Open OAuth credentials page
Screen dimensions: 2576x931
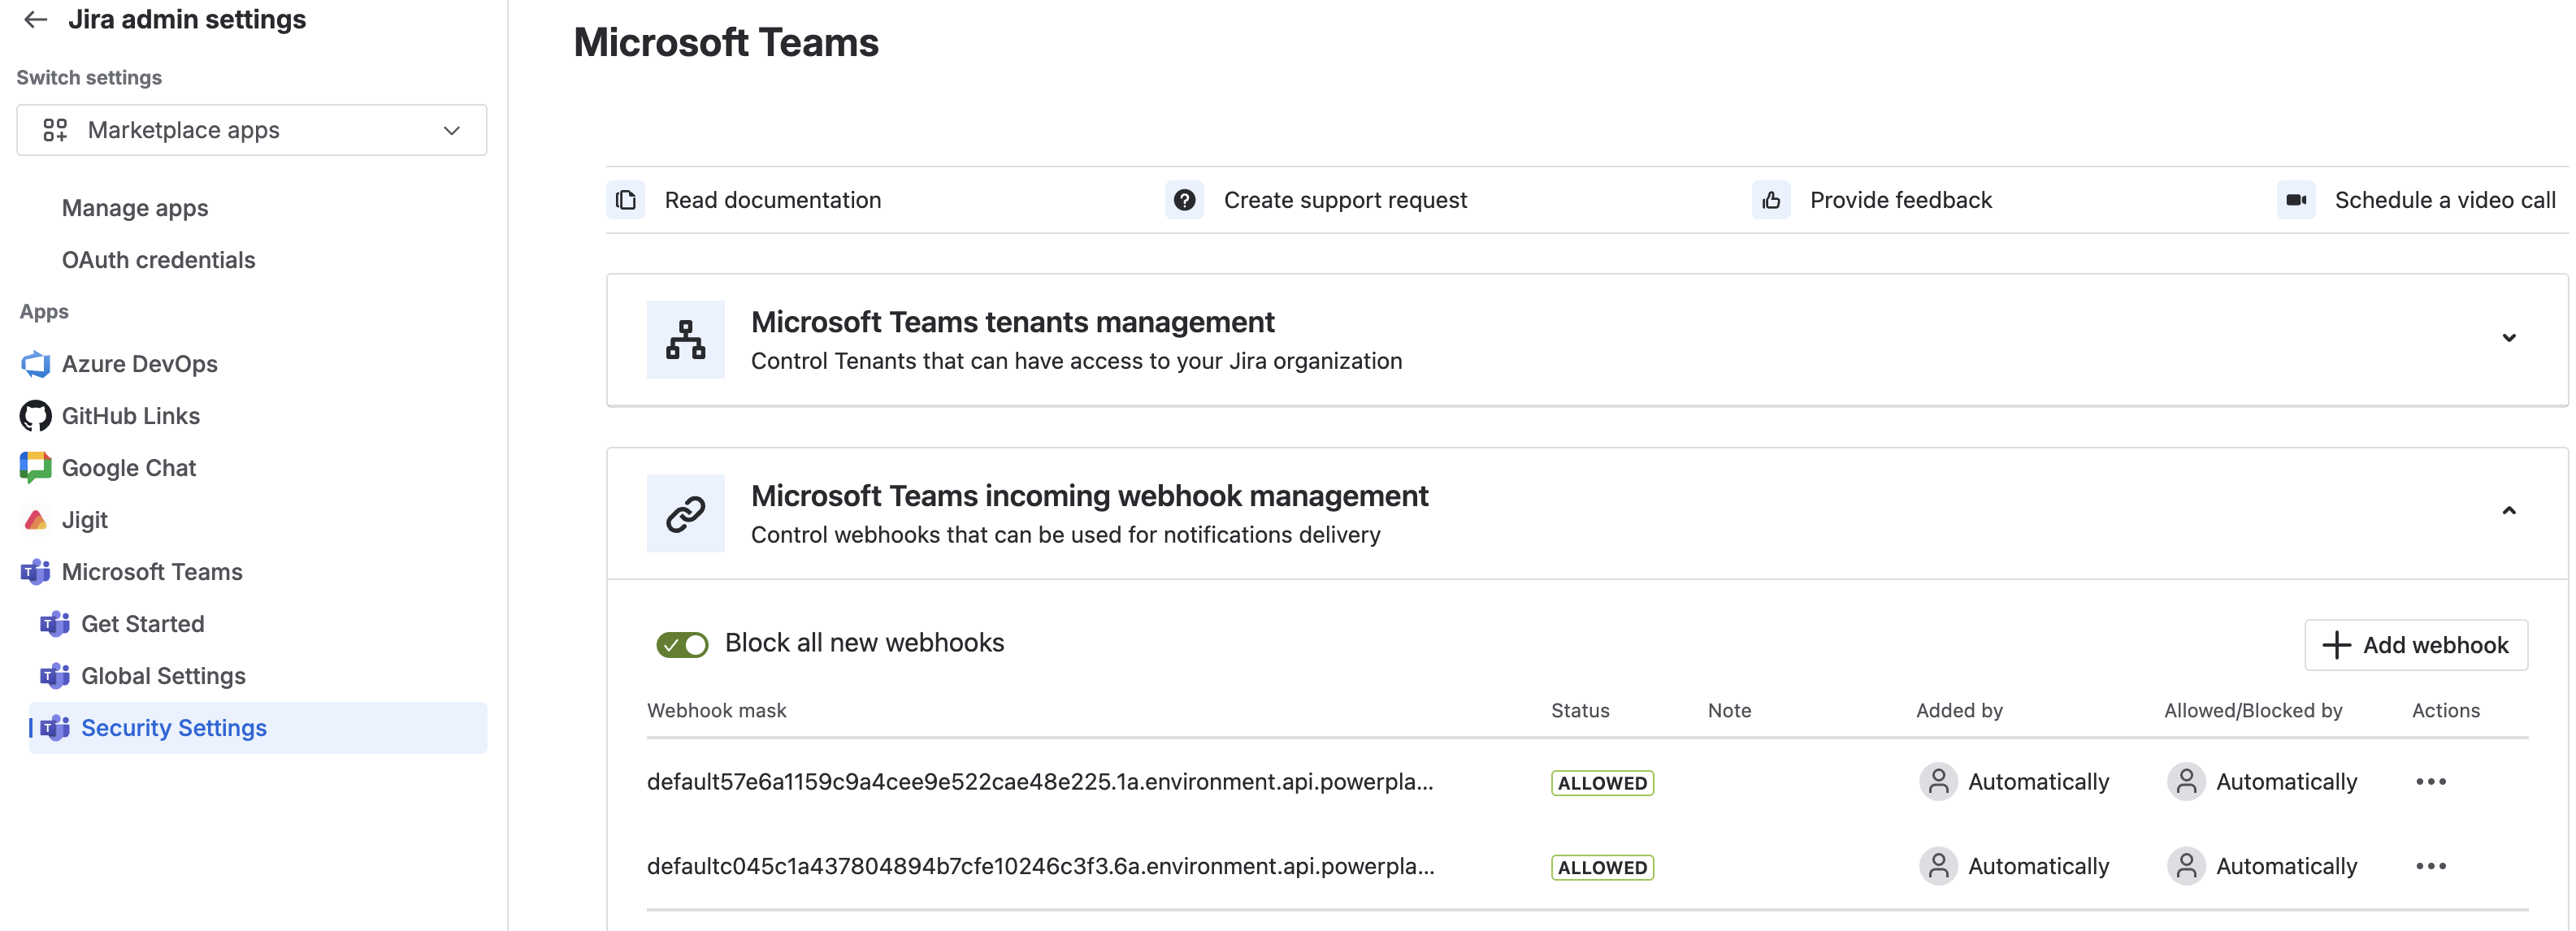(x=159, y=260)
